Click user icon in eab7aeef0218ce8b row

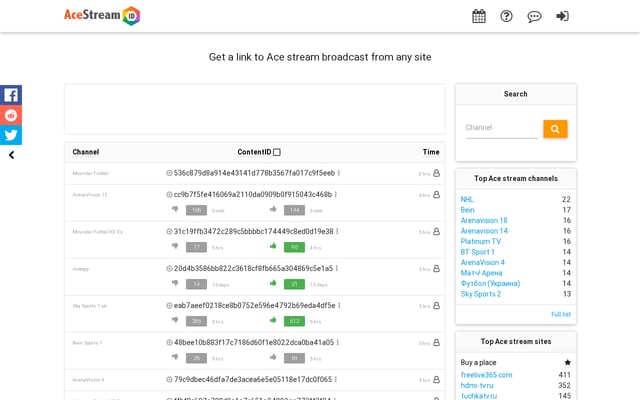[436, 306]
